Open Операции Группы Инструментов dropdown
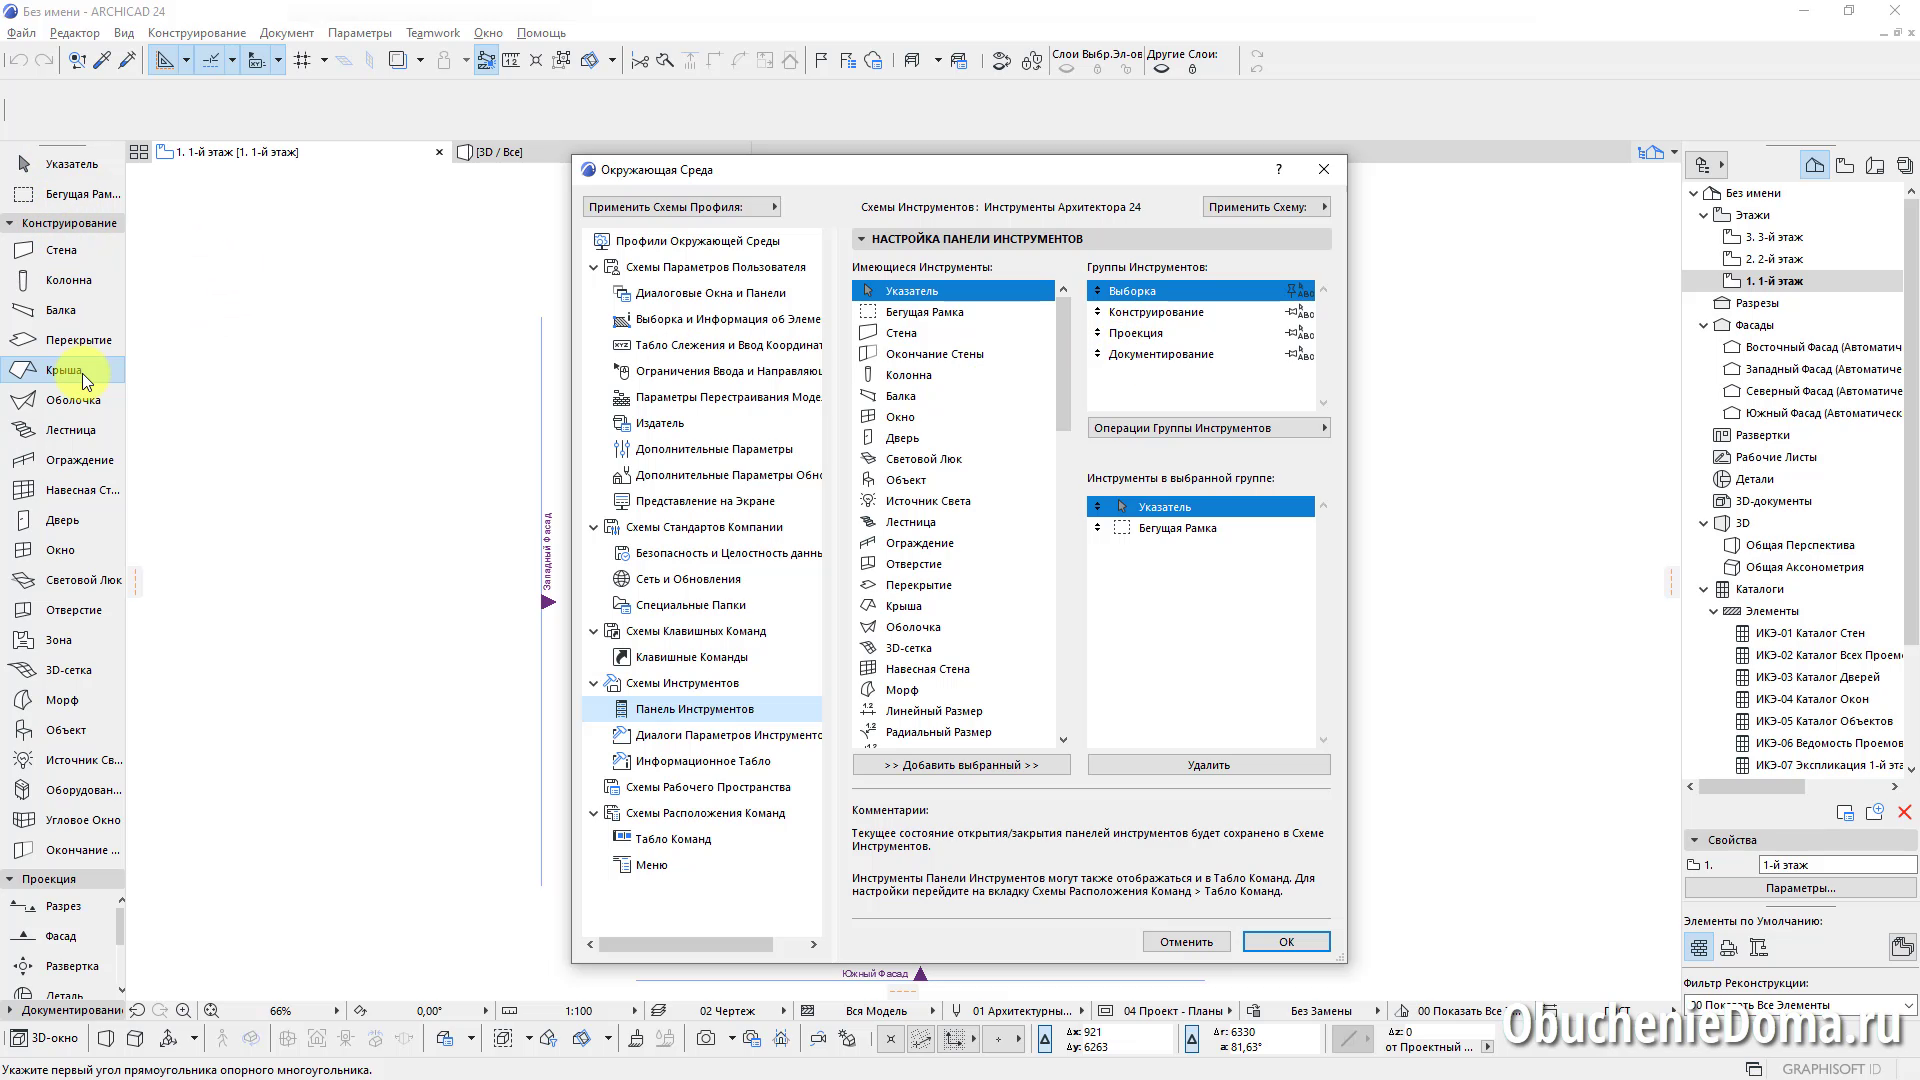 [1208, 428]
